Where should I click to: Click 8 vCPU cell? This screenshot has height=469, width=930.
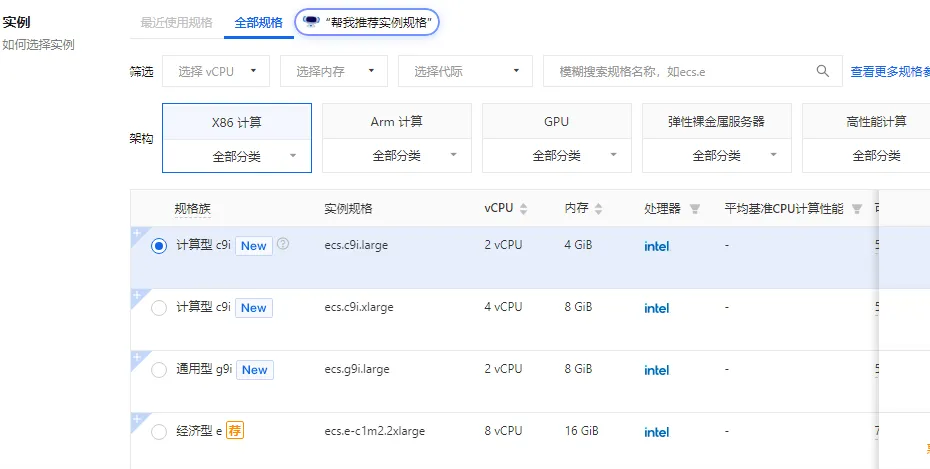504,431
